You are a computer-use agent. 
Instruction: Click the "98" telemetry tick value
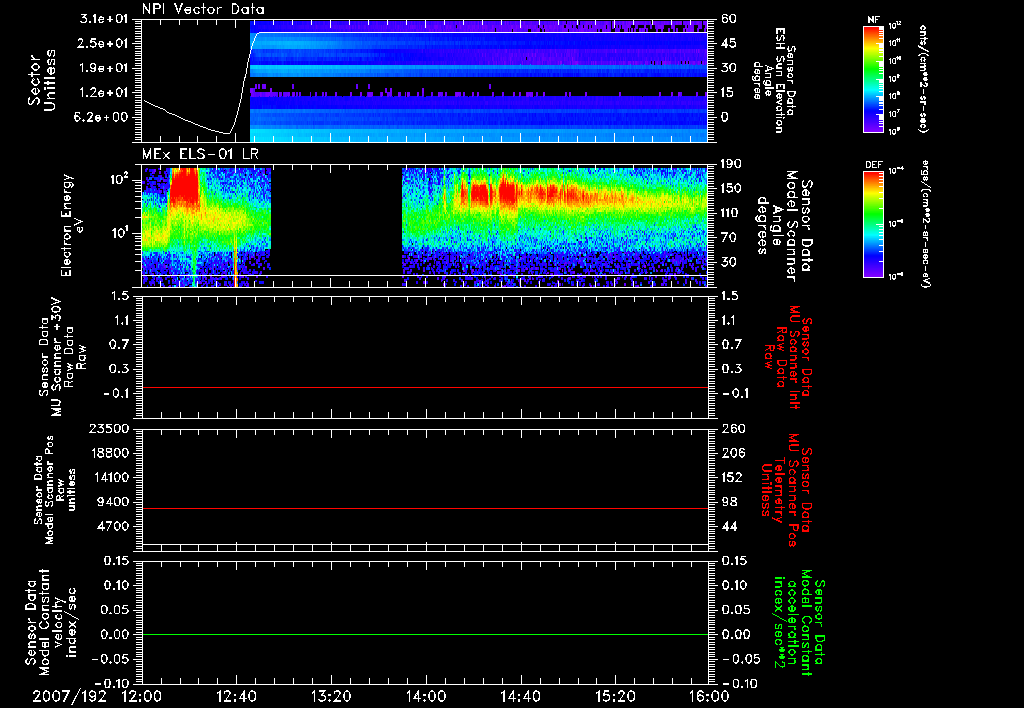729,502
